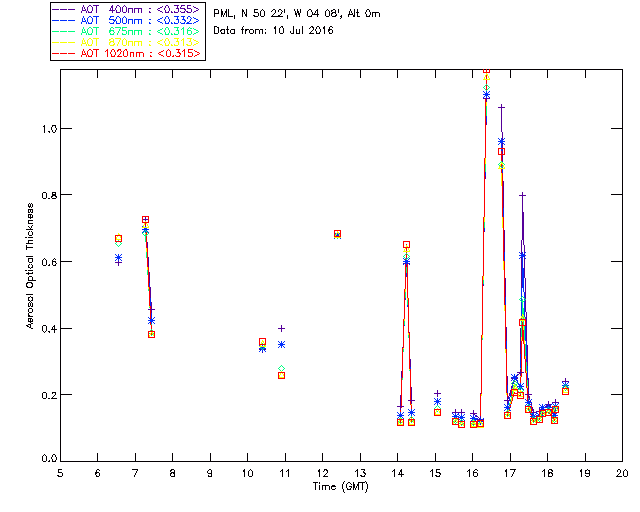Click the AOT 500nm legend entry
Viewport: 640px width, 512px height.
pyautogui.click(x=126, y=20)
